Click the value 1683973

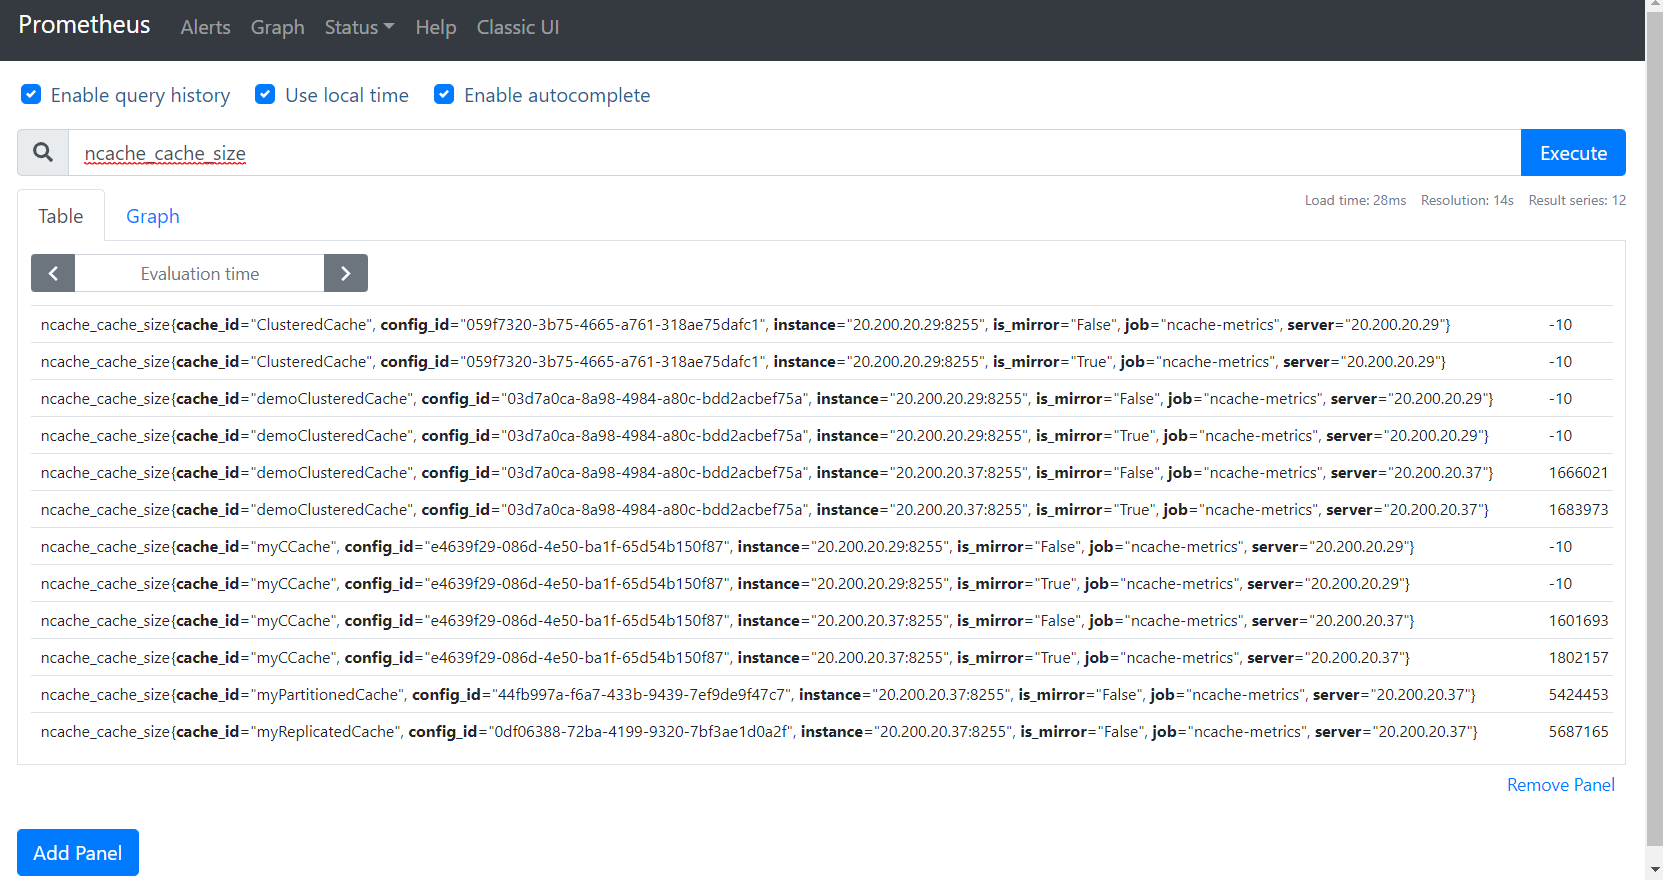coord(1578,509)
